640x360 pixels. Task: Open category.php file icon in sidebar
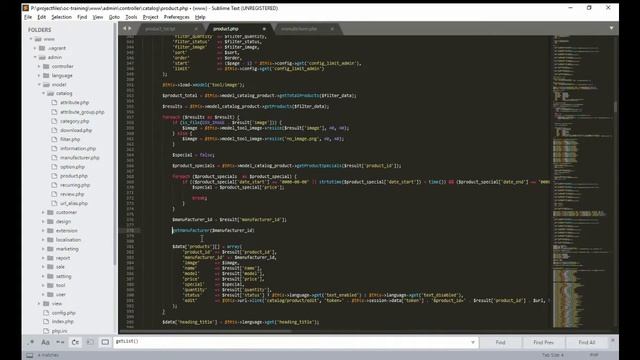click(54, 121)
